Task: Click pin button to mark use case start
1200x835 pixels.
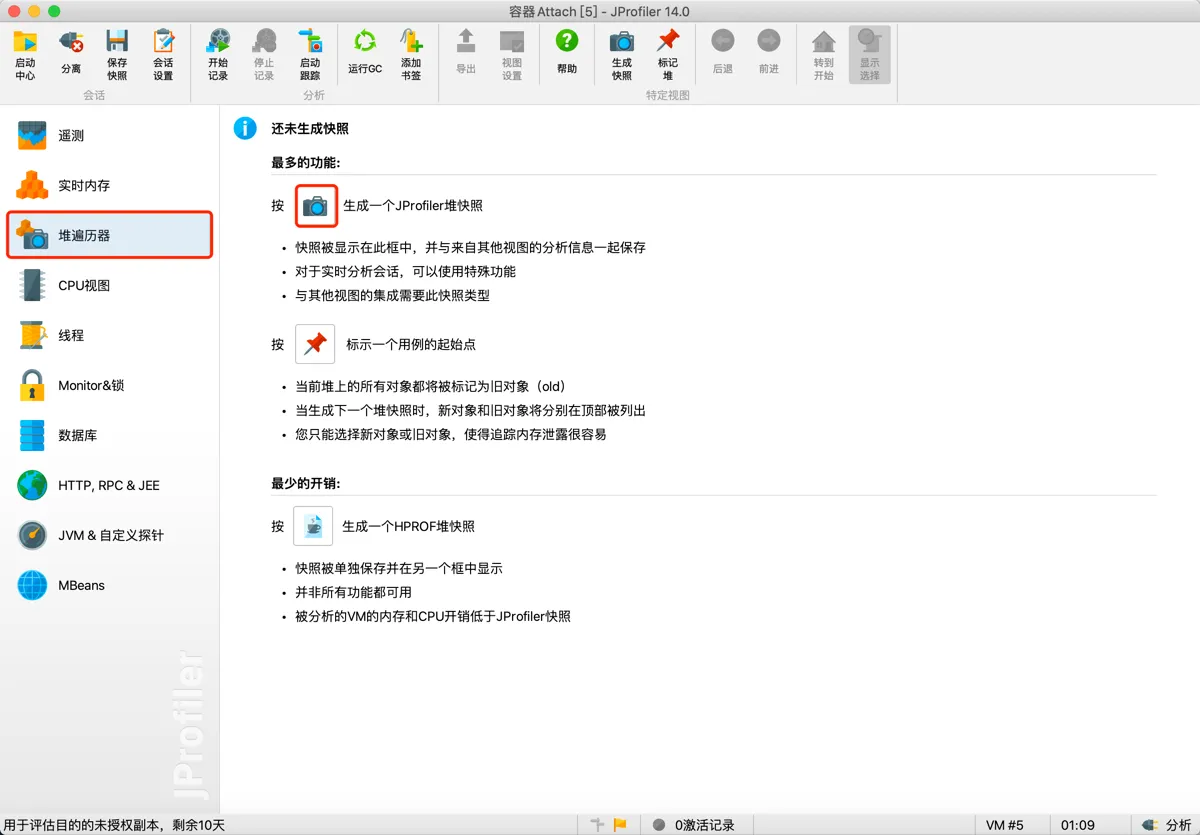Action: (x=315, y=344)
